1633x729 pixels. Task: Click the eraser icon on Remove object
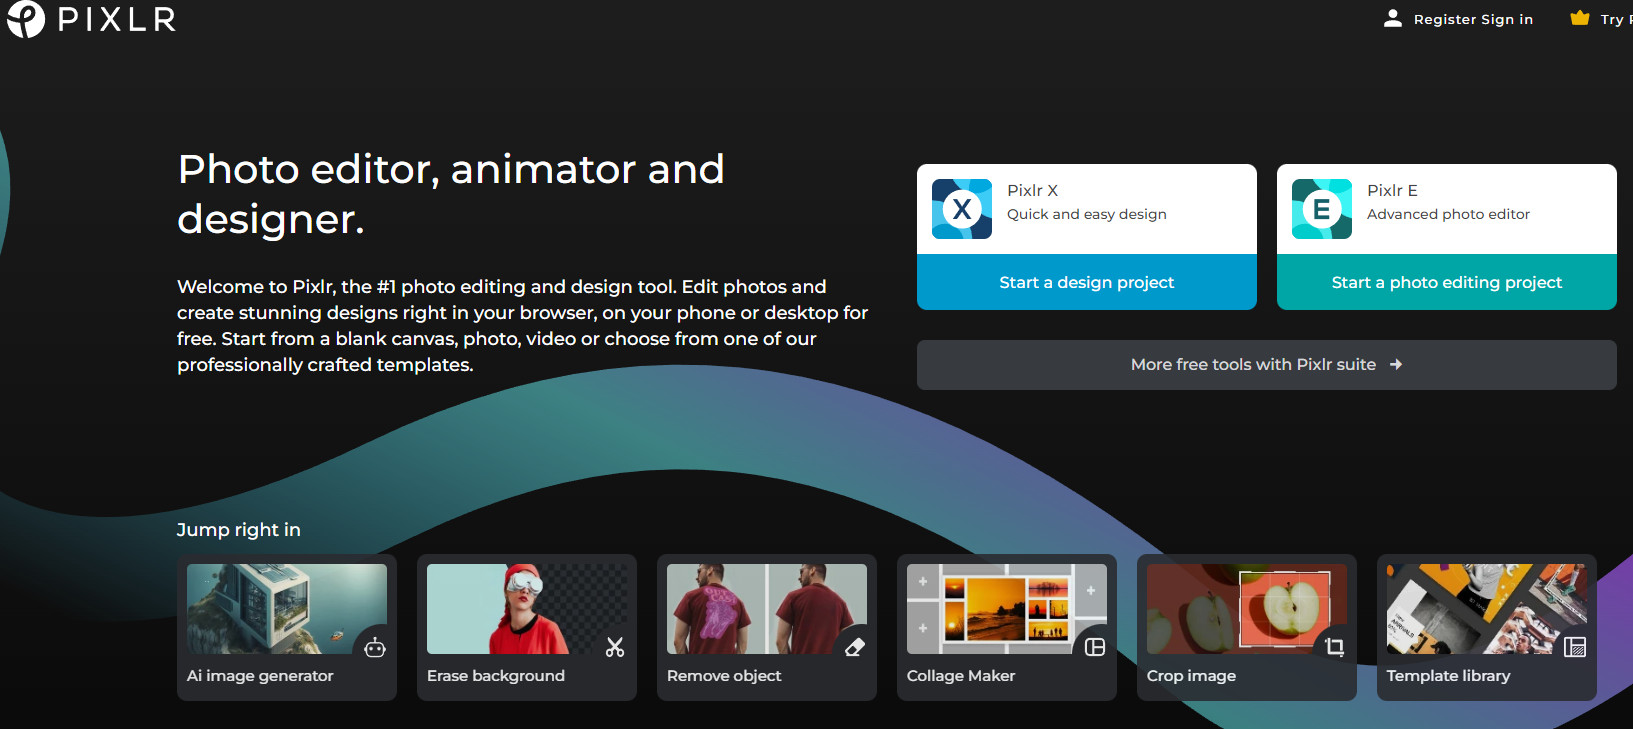(855, 648)
